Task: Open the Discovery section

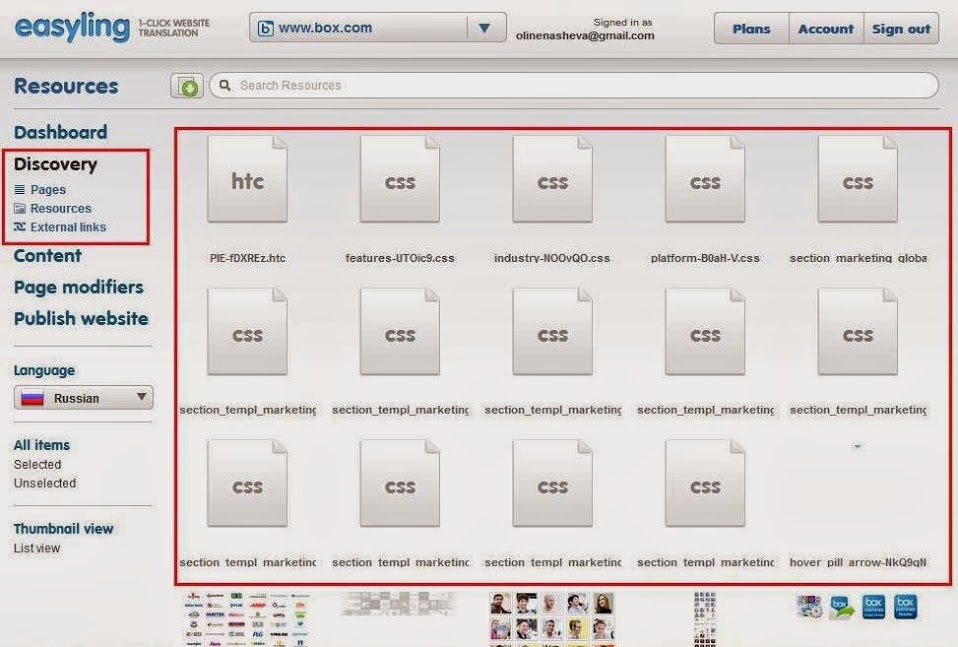Action: pos(56,164)
